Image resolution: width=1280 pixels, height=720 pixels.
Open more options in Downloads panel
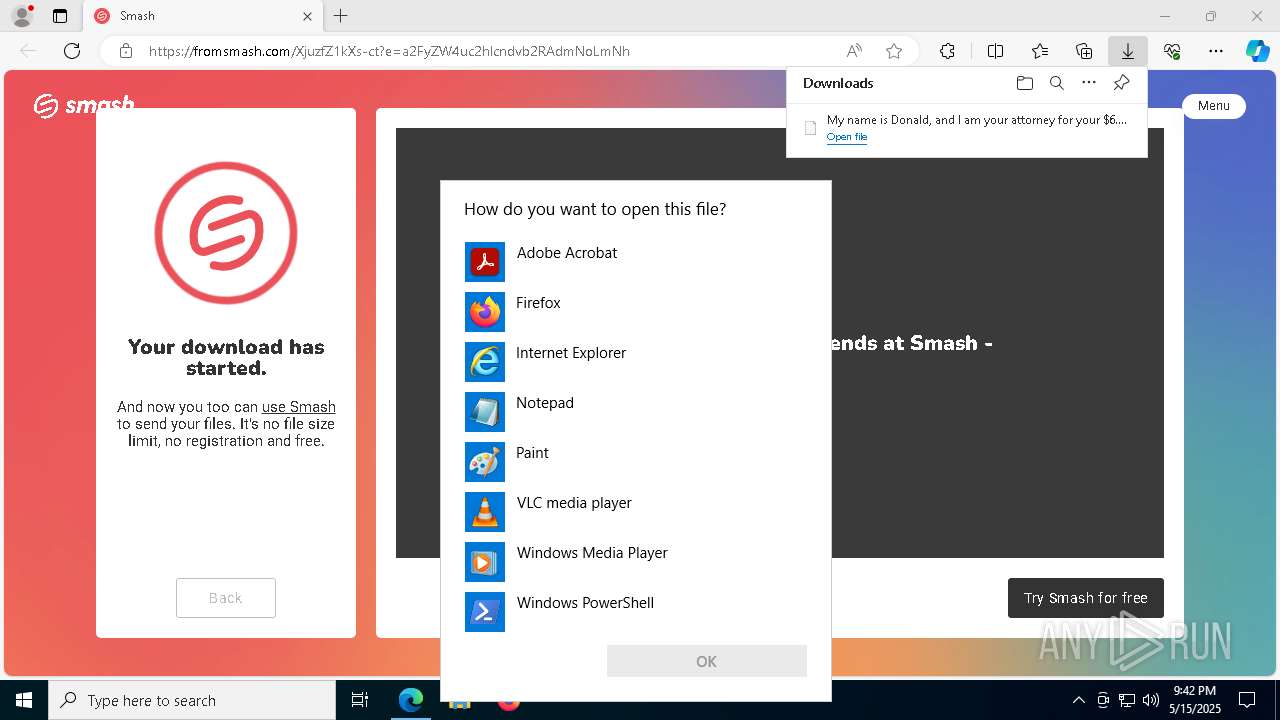click(1089, 83)
